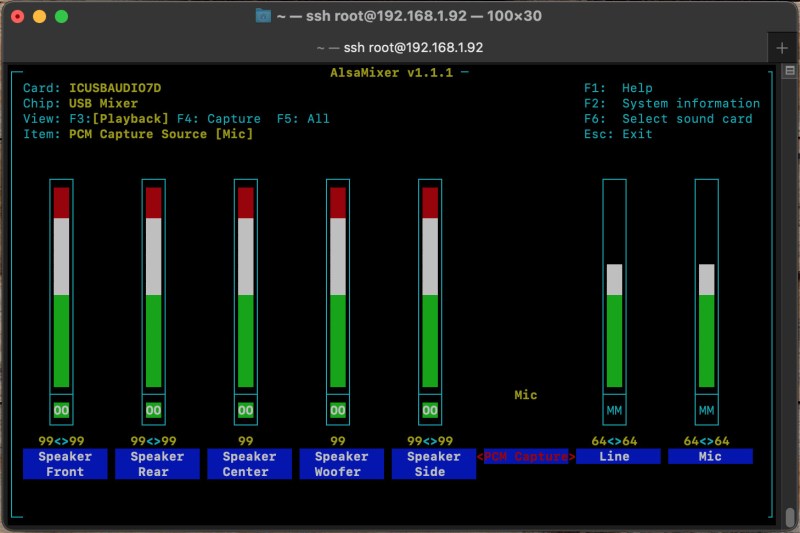Click the scrollback marker icon at top right
Viewport: 800px width, 533px height.
click(x=790, y=70)
